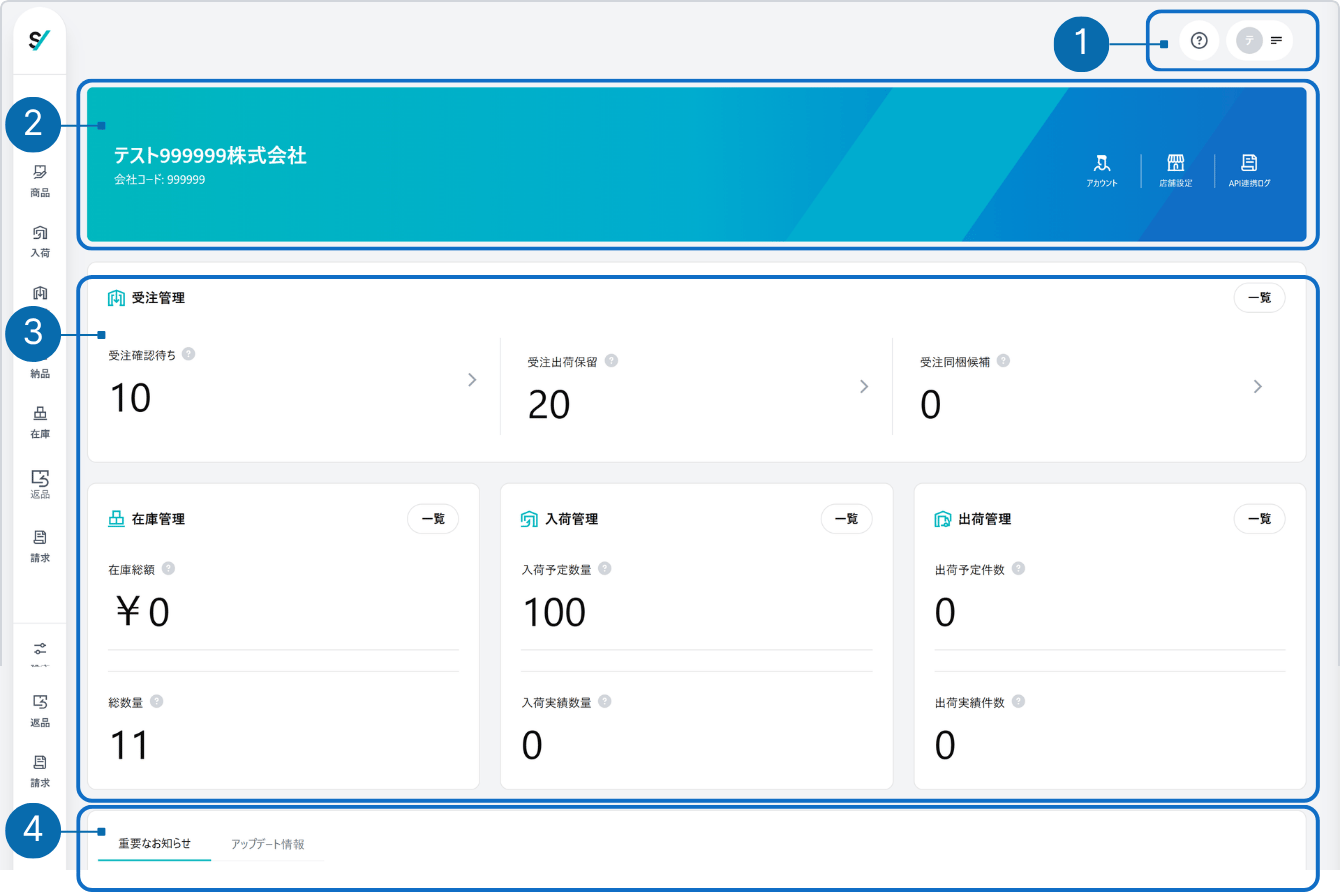The height and width of the screenshot is (892, 1340).
Task: Click the アカウント icon in banner
Action: [1102, 170]
